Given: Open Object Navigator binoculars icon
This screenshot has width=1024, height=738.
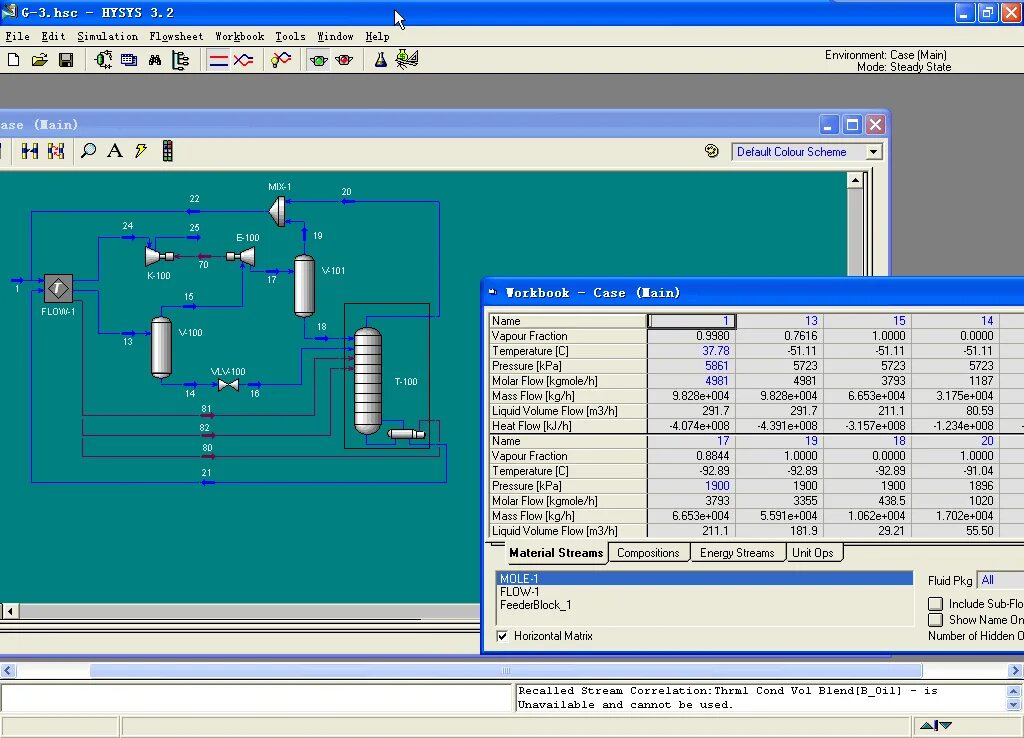Looking at the screenshot, I should tap(155, 60).
